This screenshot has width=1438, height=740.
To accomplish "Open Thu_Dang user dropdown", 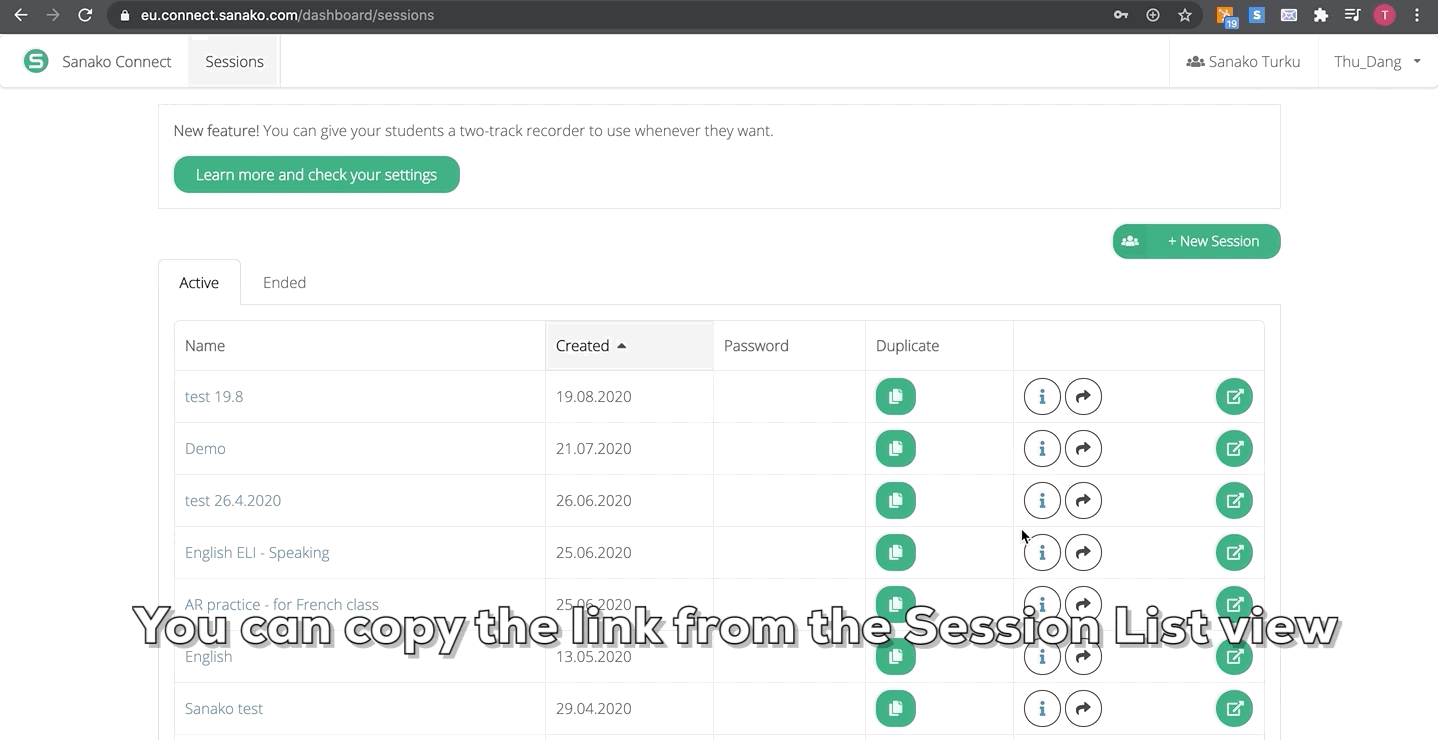I will [1377, 61].
